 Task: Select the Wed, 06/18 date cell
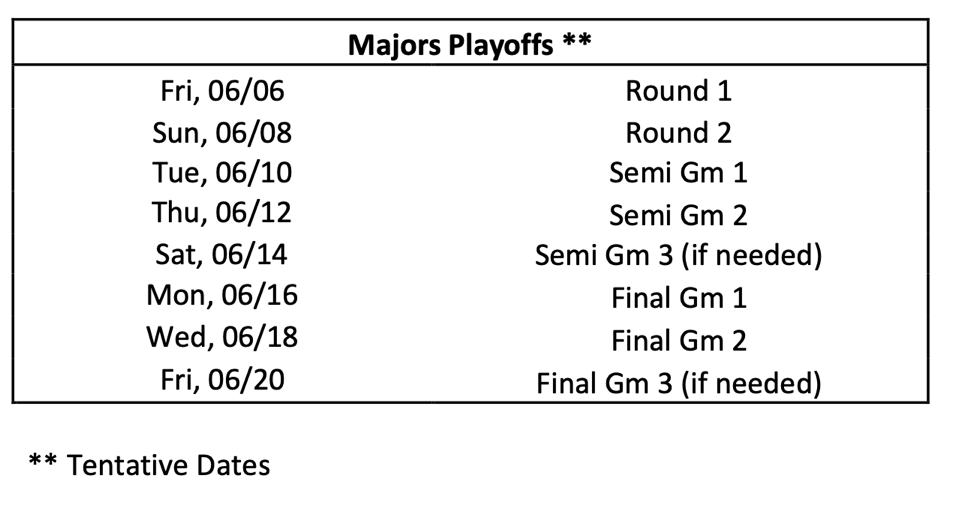point(222,337)
